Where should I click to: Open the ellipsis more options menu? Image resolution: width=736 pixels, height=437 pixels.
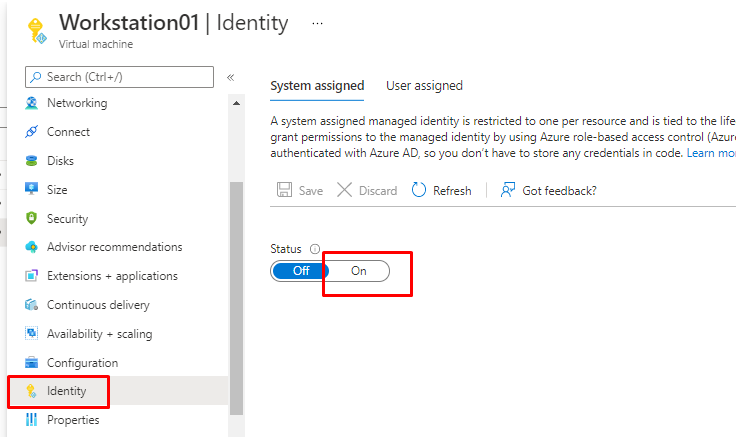pyautogui.click(x=318, y=22)
